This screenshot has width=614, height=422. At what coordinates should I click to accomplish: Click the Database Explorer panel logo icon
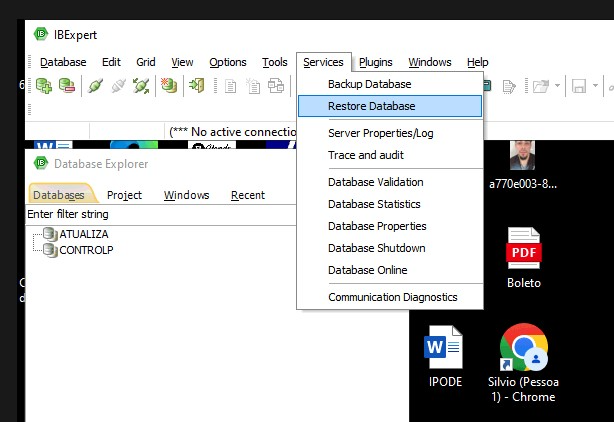pos(41,162)
